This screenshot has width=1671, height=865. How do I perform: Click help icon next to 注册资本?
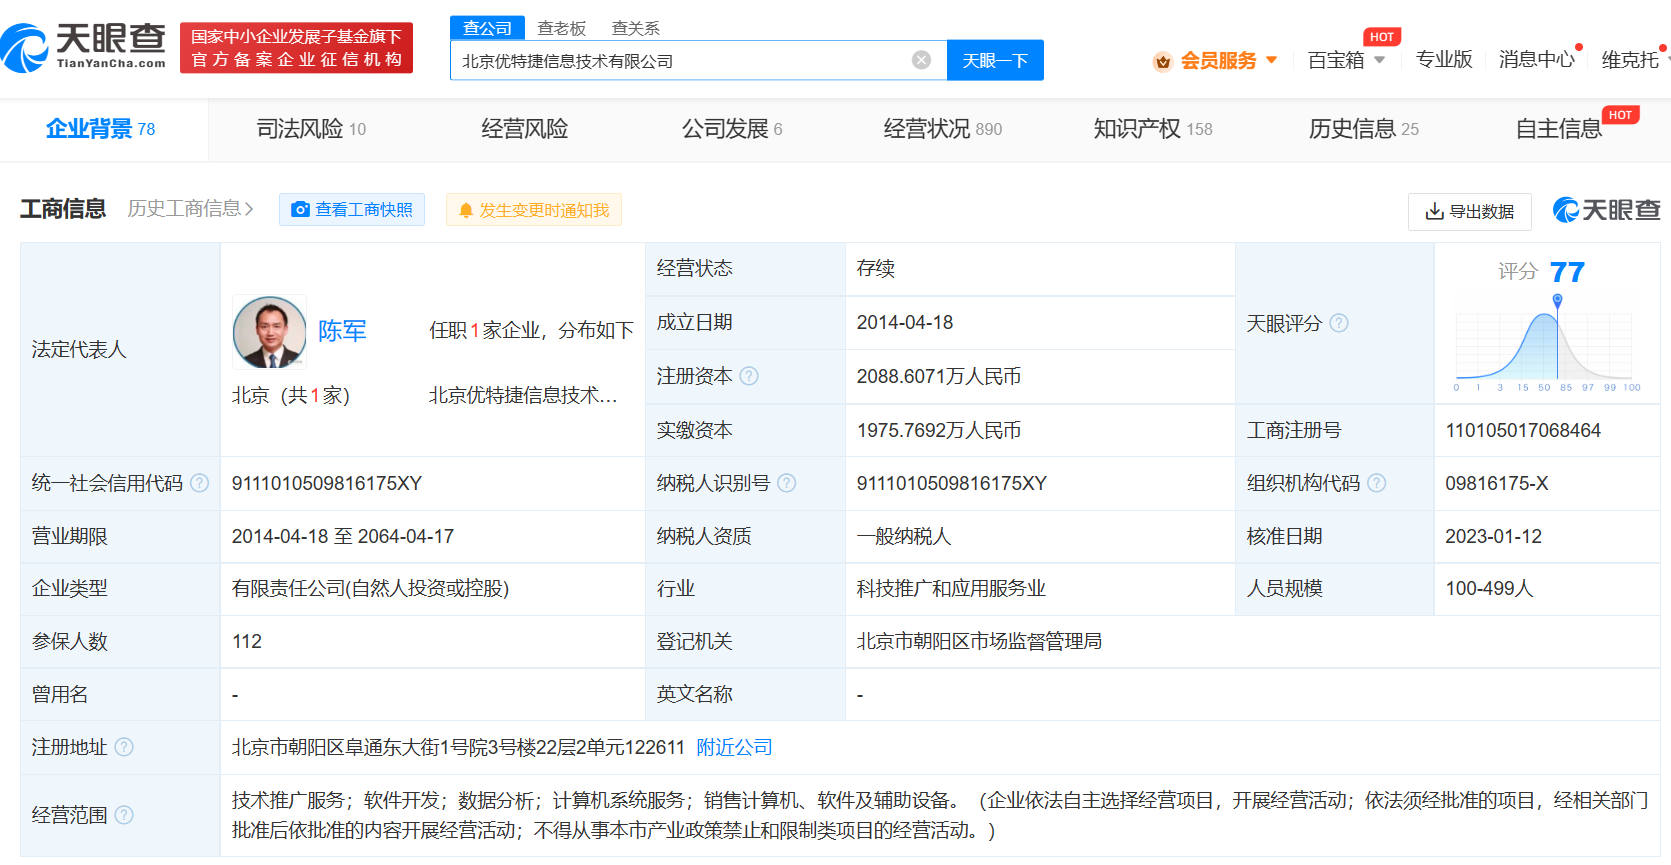click(x=749, y=376)
